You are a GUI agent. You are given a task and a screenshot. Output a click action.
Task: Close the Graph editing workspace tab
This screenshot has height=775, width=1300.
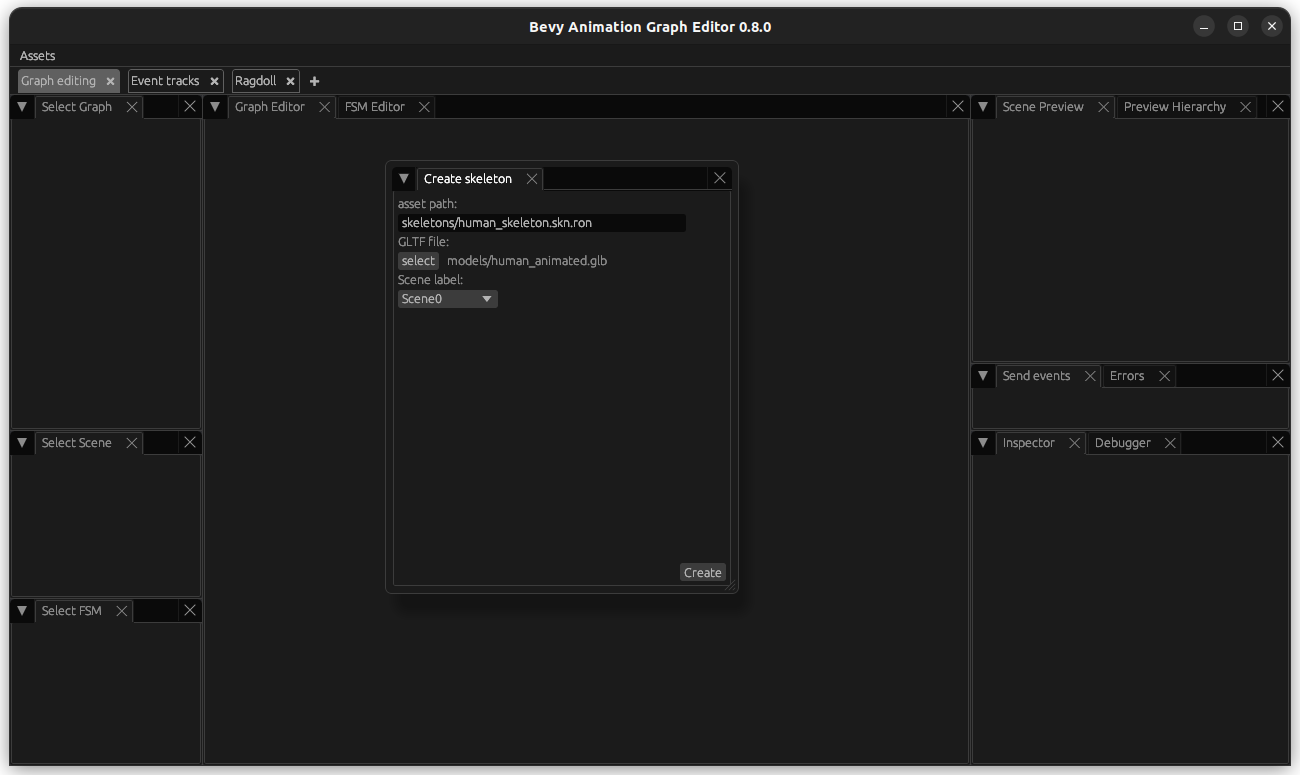(110, 81)
